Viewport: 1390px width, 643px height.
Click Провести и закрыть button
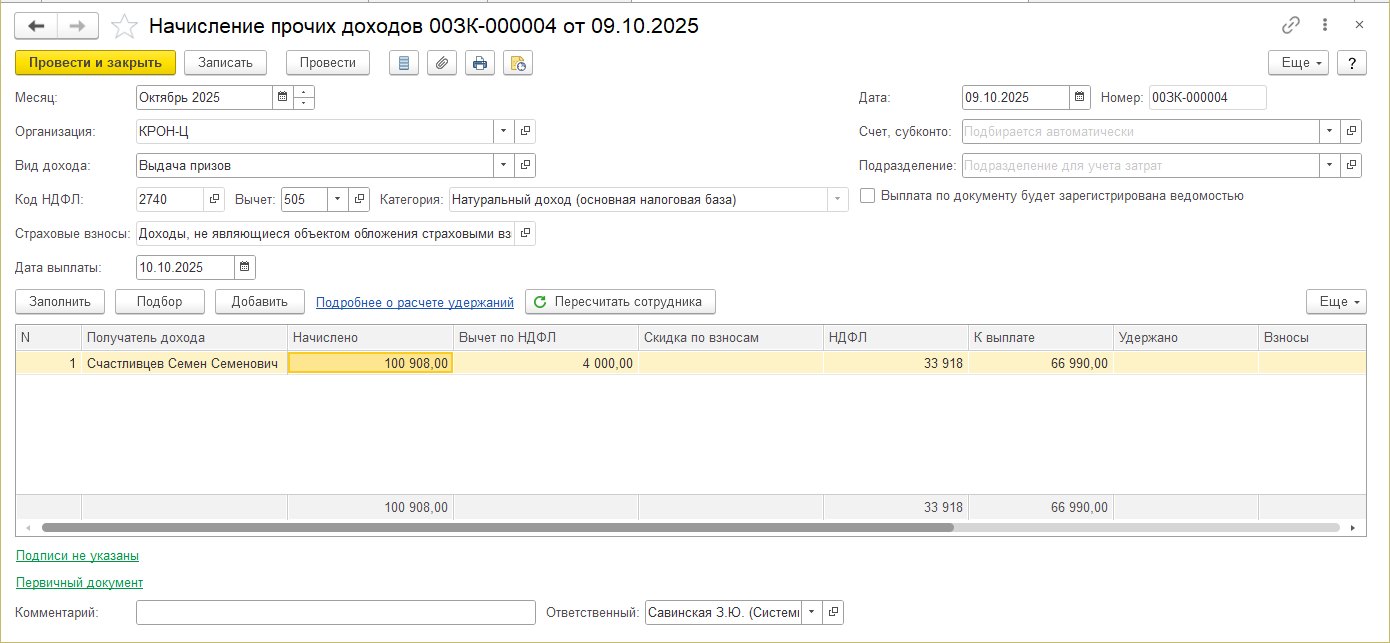pyautogui.click(x=95, y=63)
